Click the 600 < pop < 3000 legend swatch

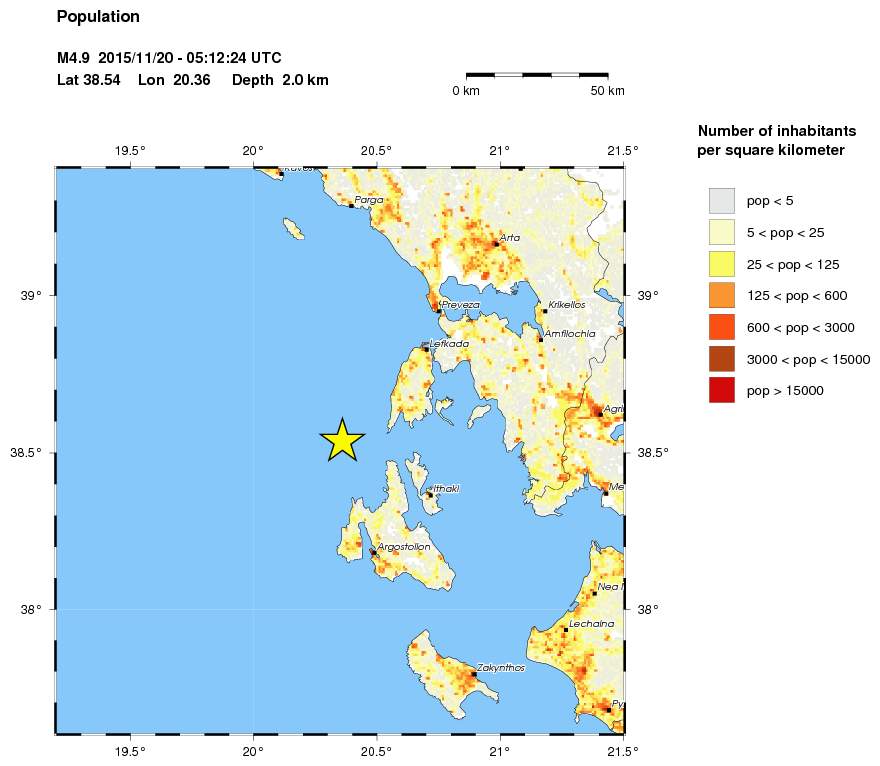tap(722, 328)
